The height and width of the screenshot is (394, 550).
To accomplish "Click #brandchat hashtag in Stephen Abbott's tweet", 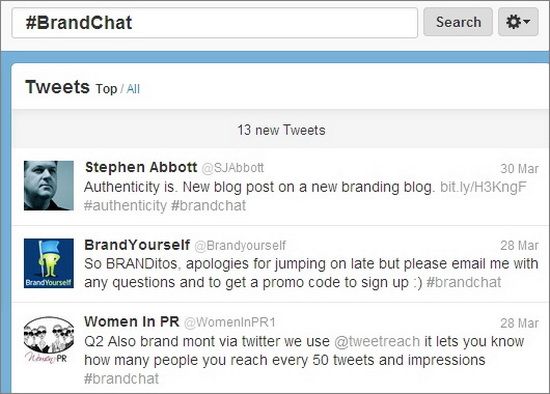I will (208, 206).
